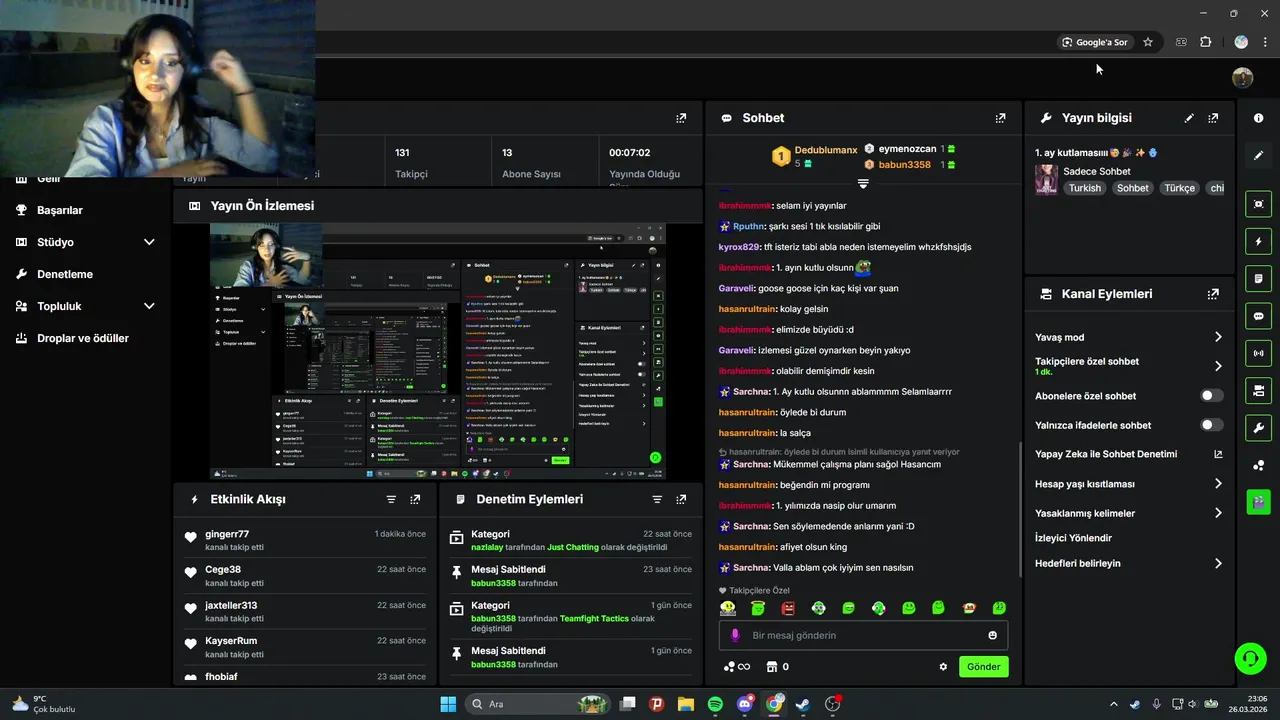Click the stream preview video

[437, 352]
